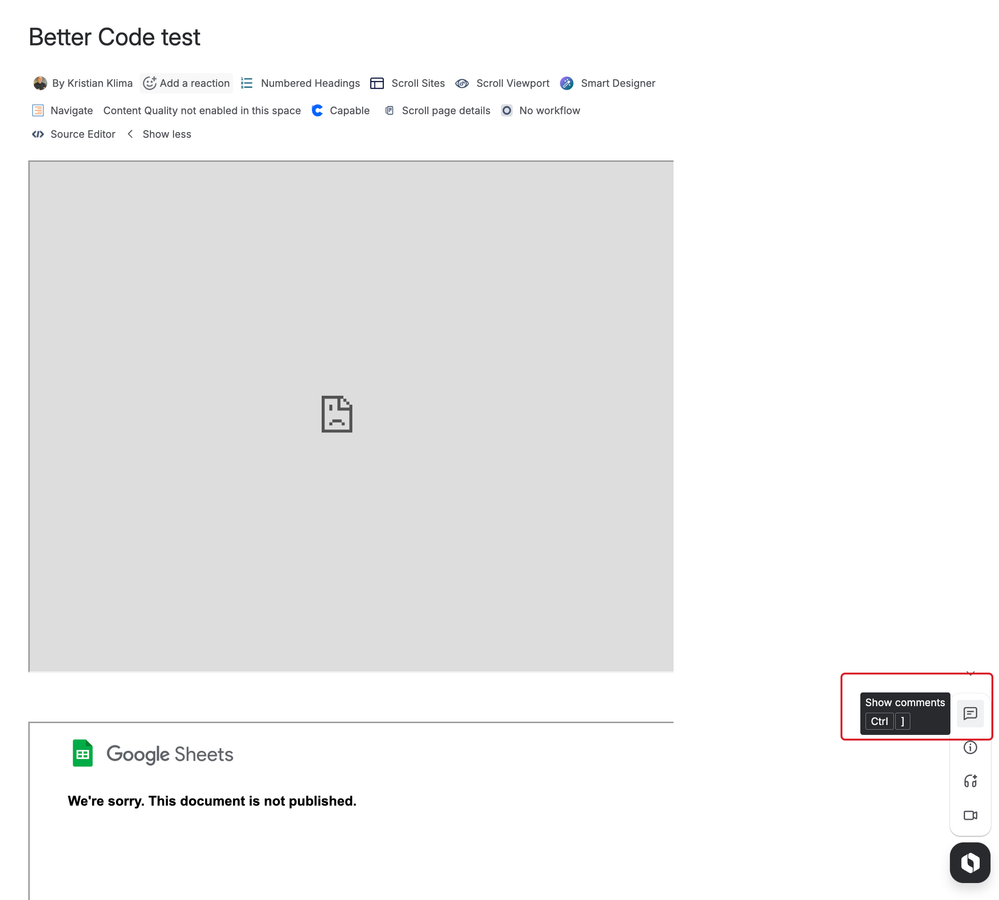Start a video with the camera icon
Screen dimensions: 999x900
click(969, 815)
